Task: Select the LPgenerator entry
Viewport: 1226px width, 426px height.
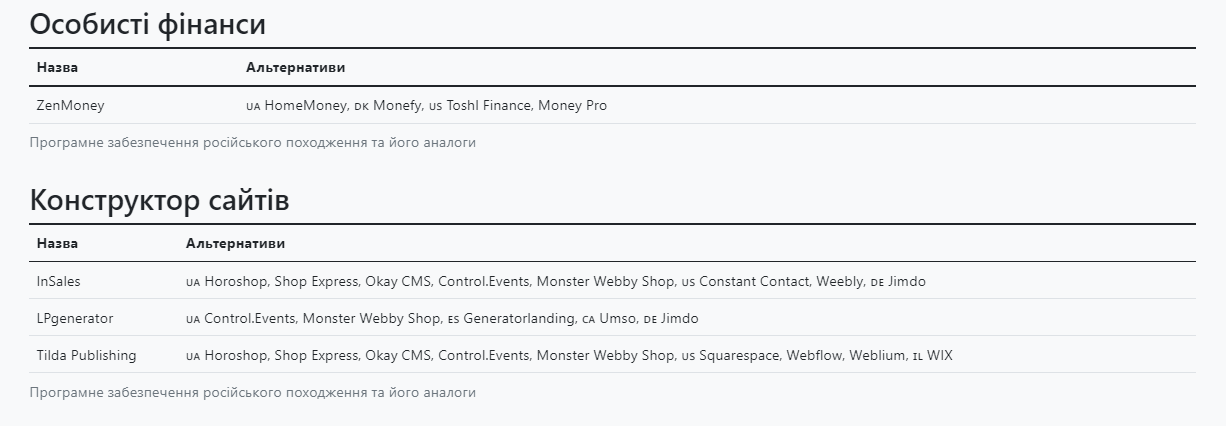Action: pos(75,318)
